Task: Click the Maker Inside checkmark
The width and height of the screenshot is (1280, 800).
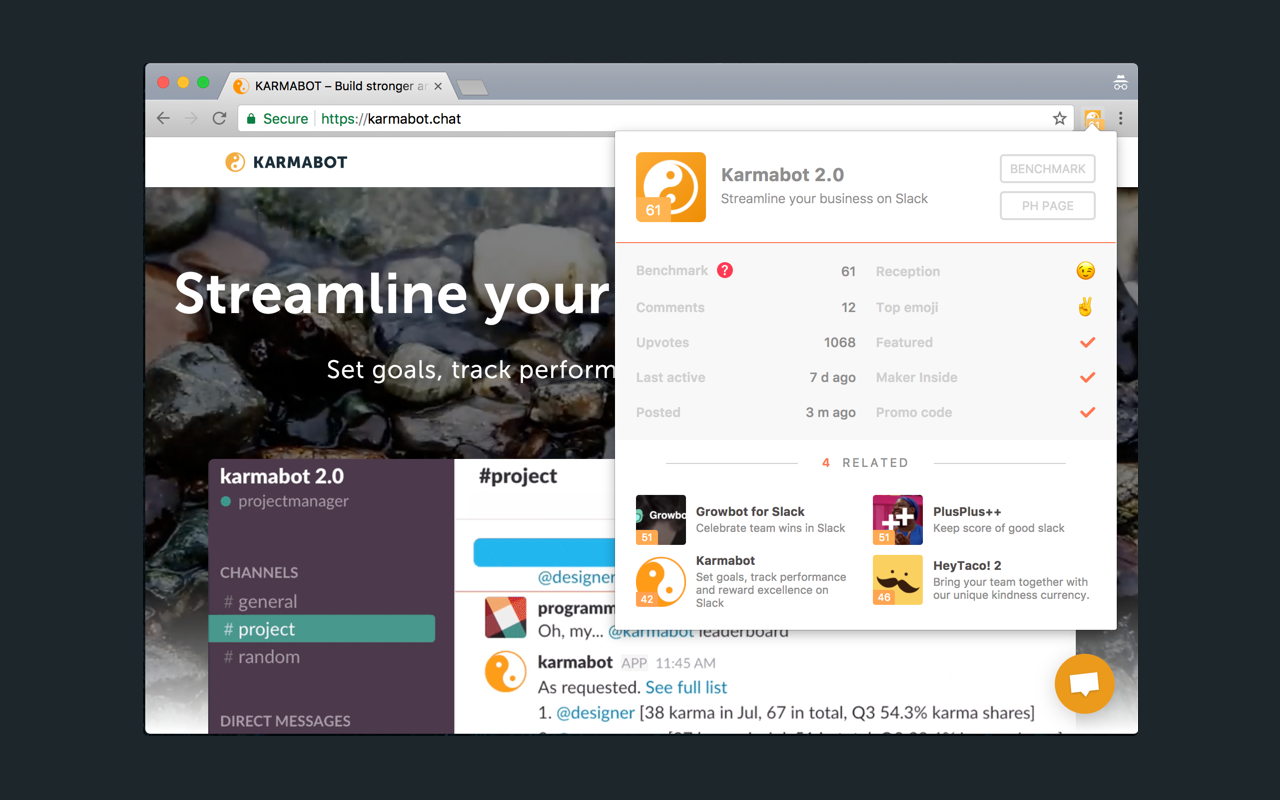Action: pyautogui.click(x=1088, y=377)
